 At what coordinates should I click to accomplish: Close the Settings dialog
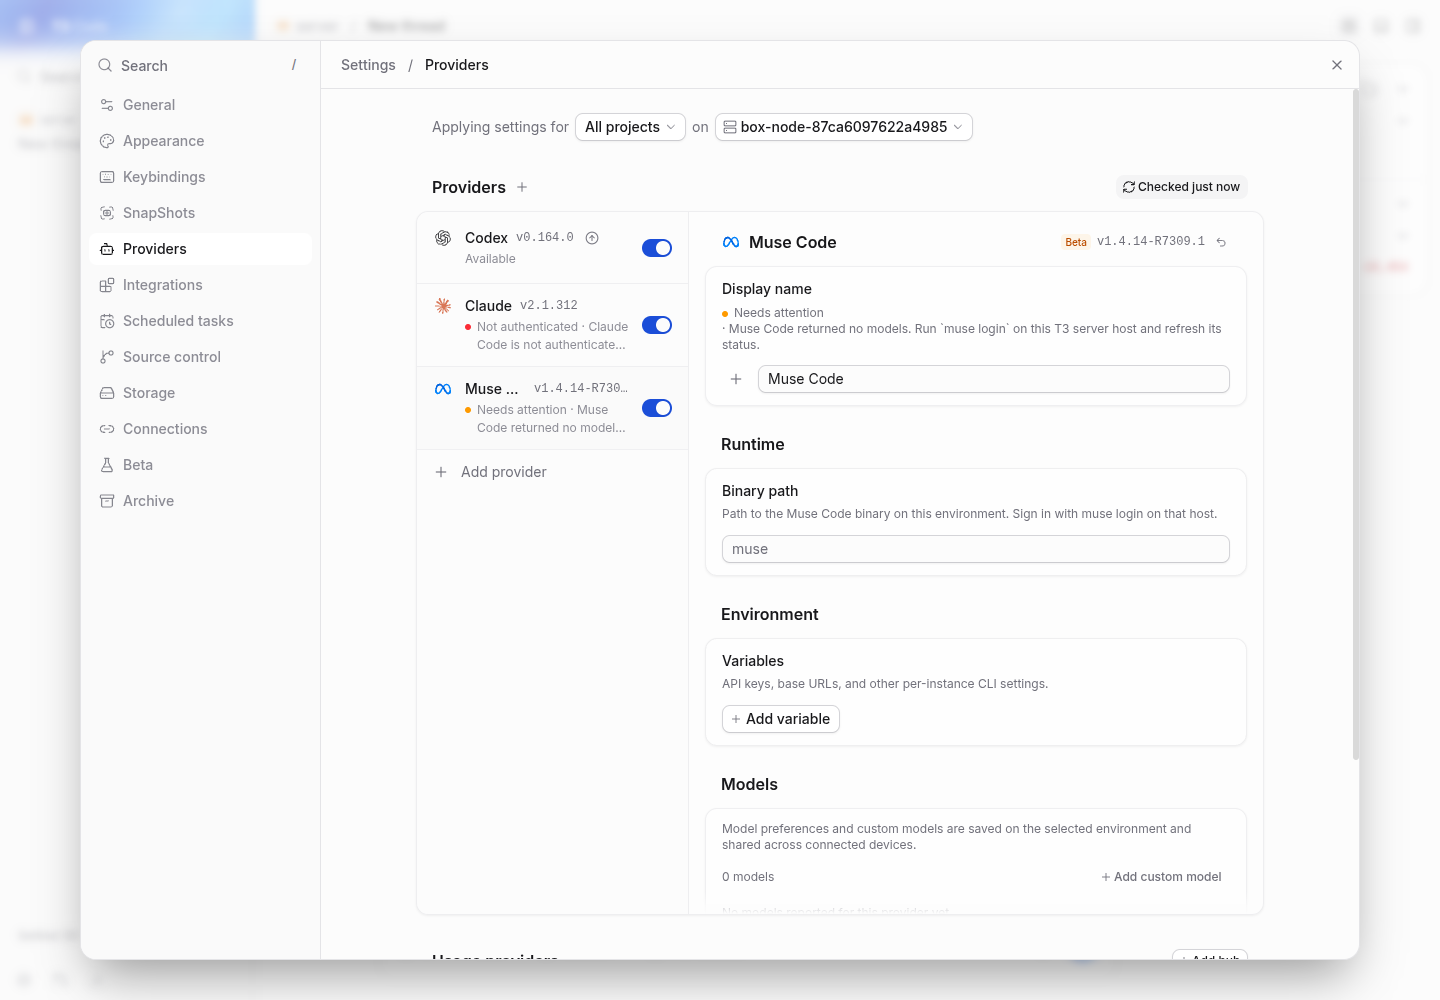1337,65
